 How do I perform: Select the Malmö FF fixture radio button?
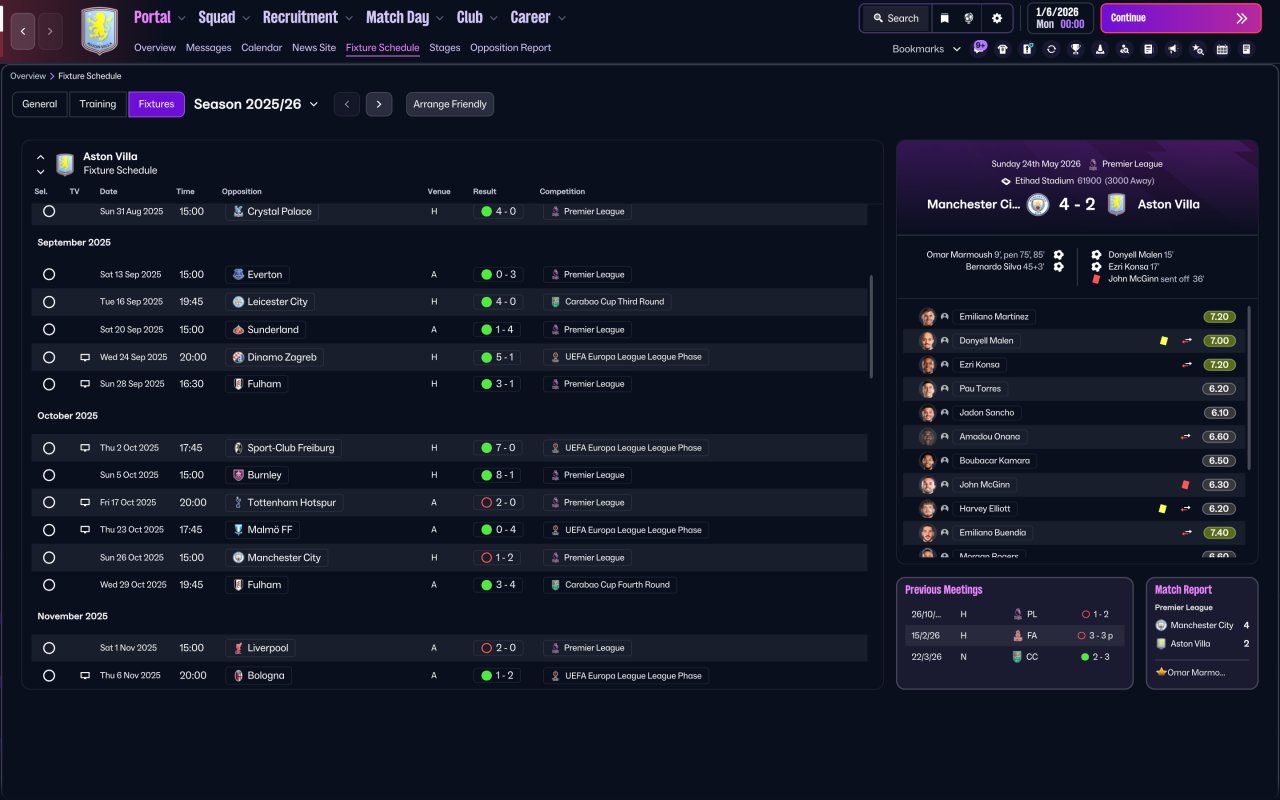(49, 530)
